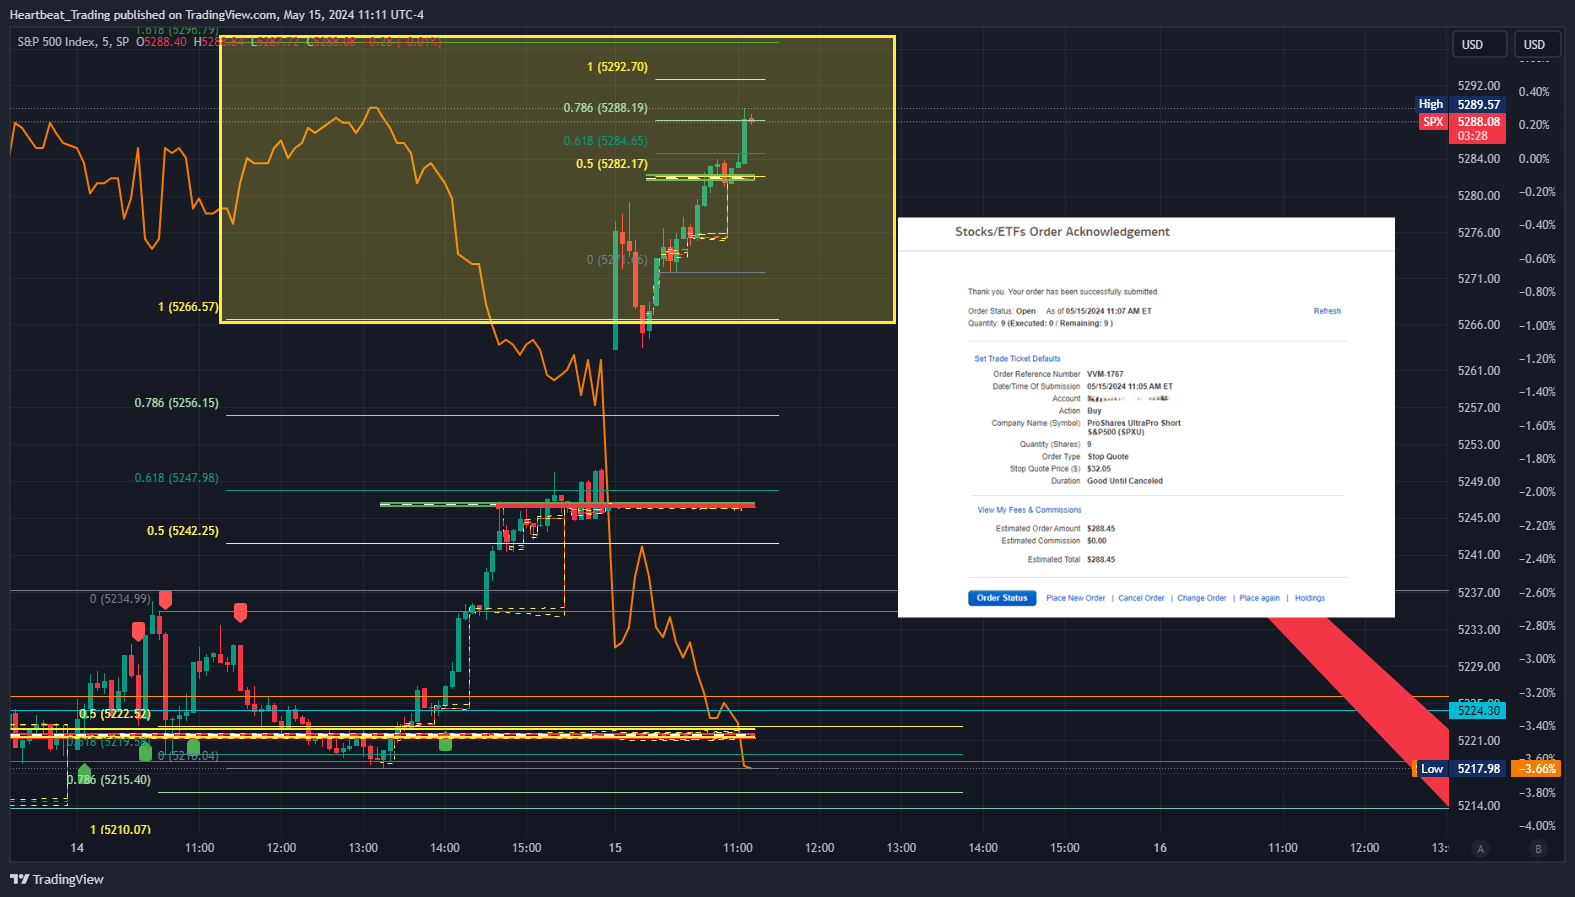Click the Stop Quote Price value $32.05
Viewport: 1575px width, 897px height.
pyautogui.click(x=1099, y=469)
